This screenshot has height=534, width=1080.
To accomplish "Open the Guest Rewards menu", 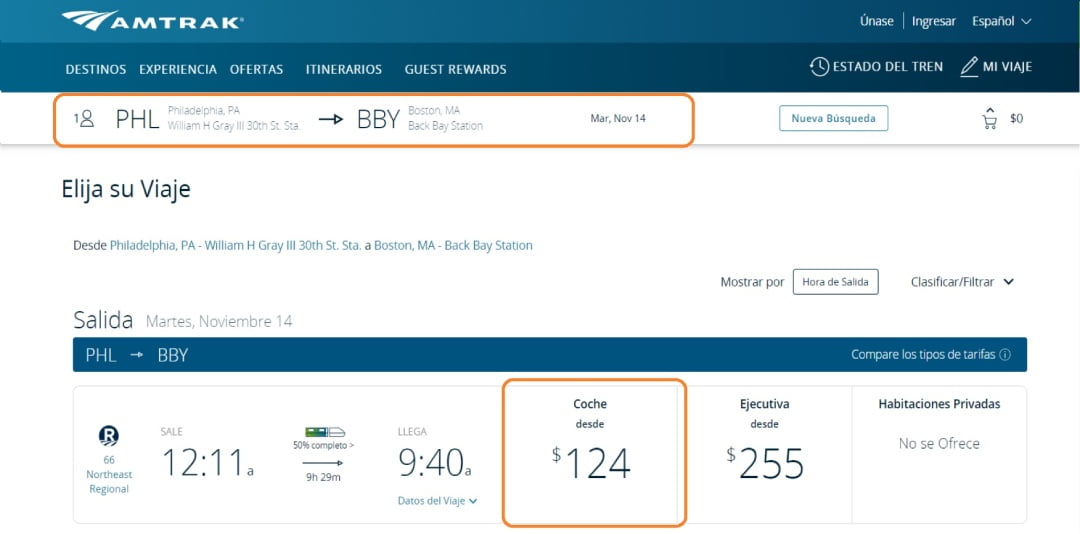I will (x=455, y=70).
